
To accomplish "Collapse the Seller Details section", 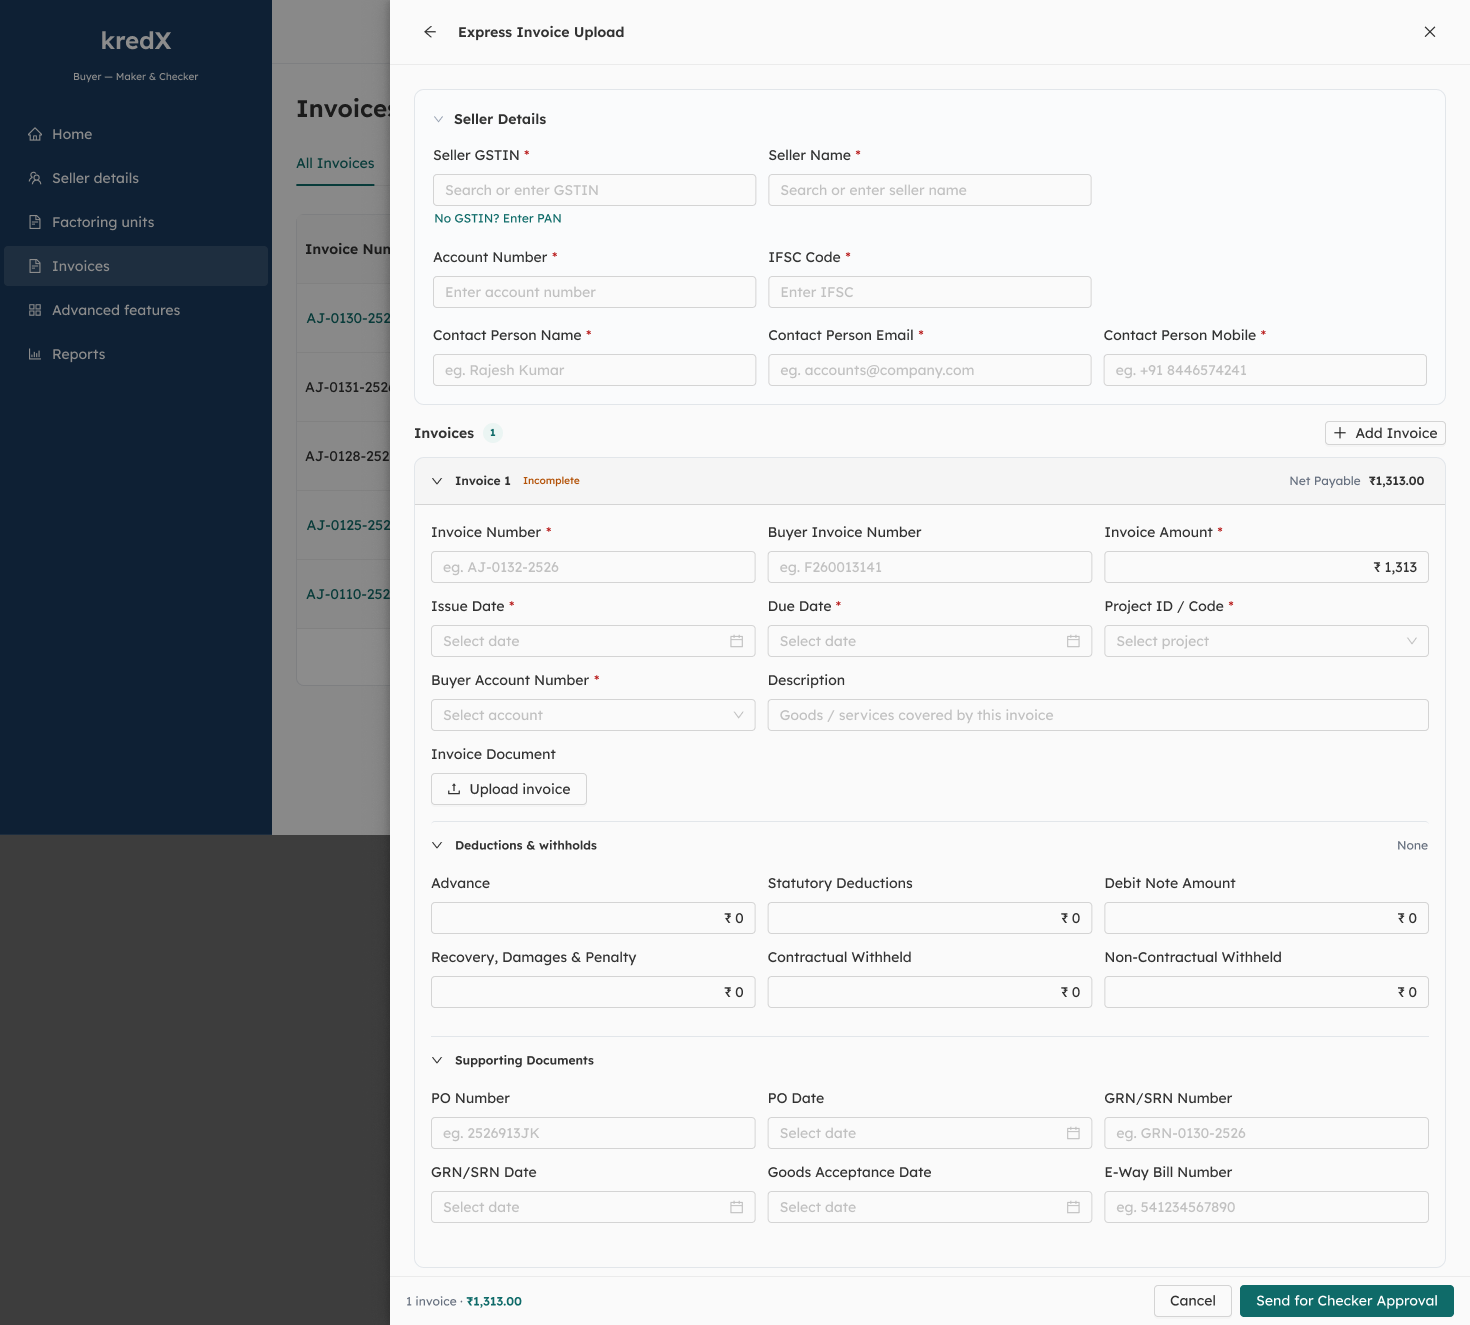I will (x=438, y=119).
